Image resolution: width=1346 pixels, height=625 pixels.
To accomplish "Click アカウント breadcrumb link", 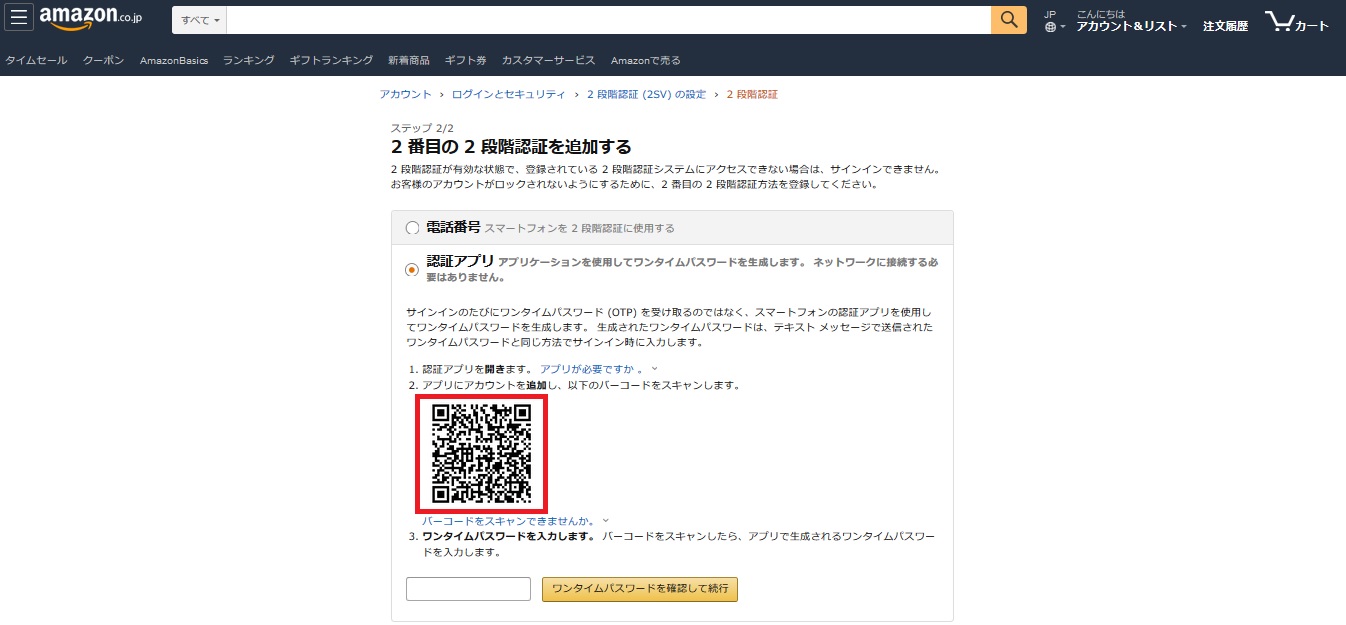I will [405, 94].
